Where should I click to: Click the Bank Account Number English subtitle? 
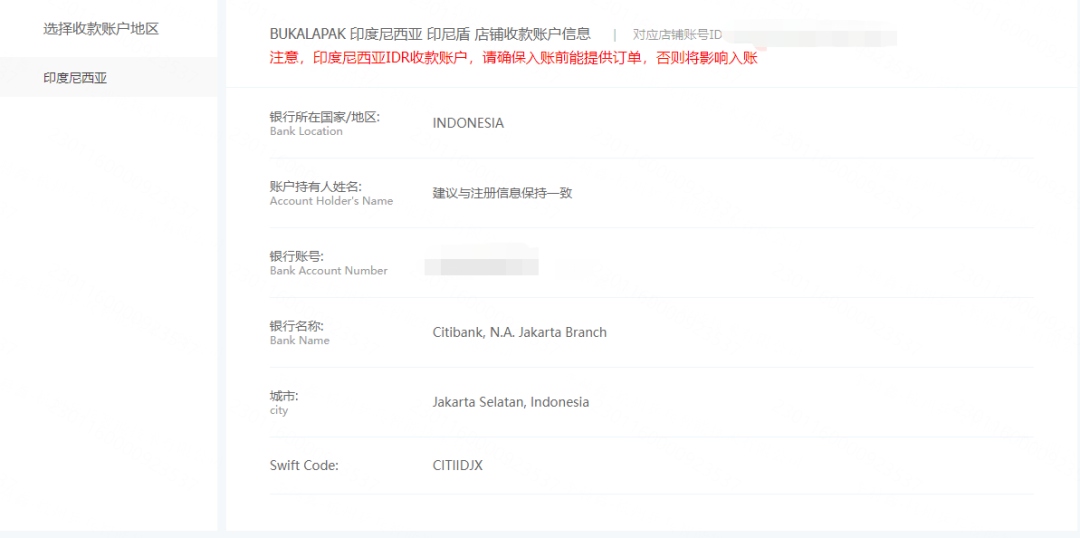coord(328,271)
